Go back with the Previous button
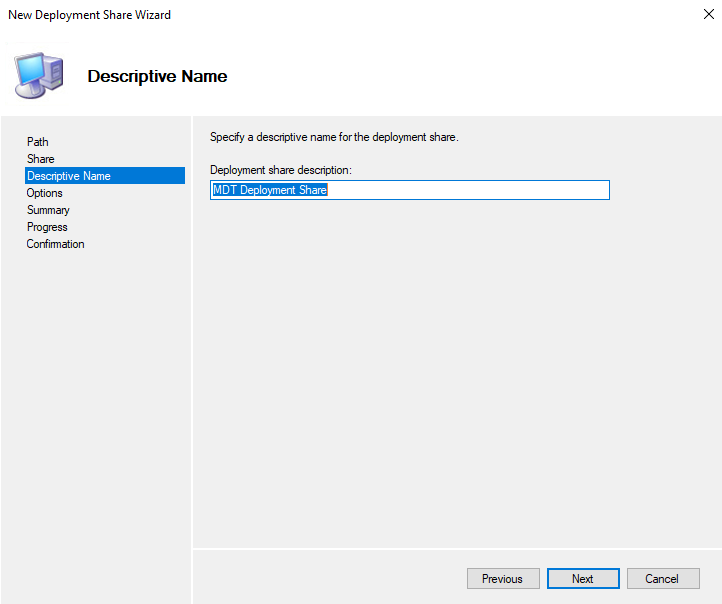This screenshot has height=604, width=722. [x=503, y=578]
